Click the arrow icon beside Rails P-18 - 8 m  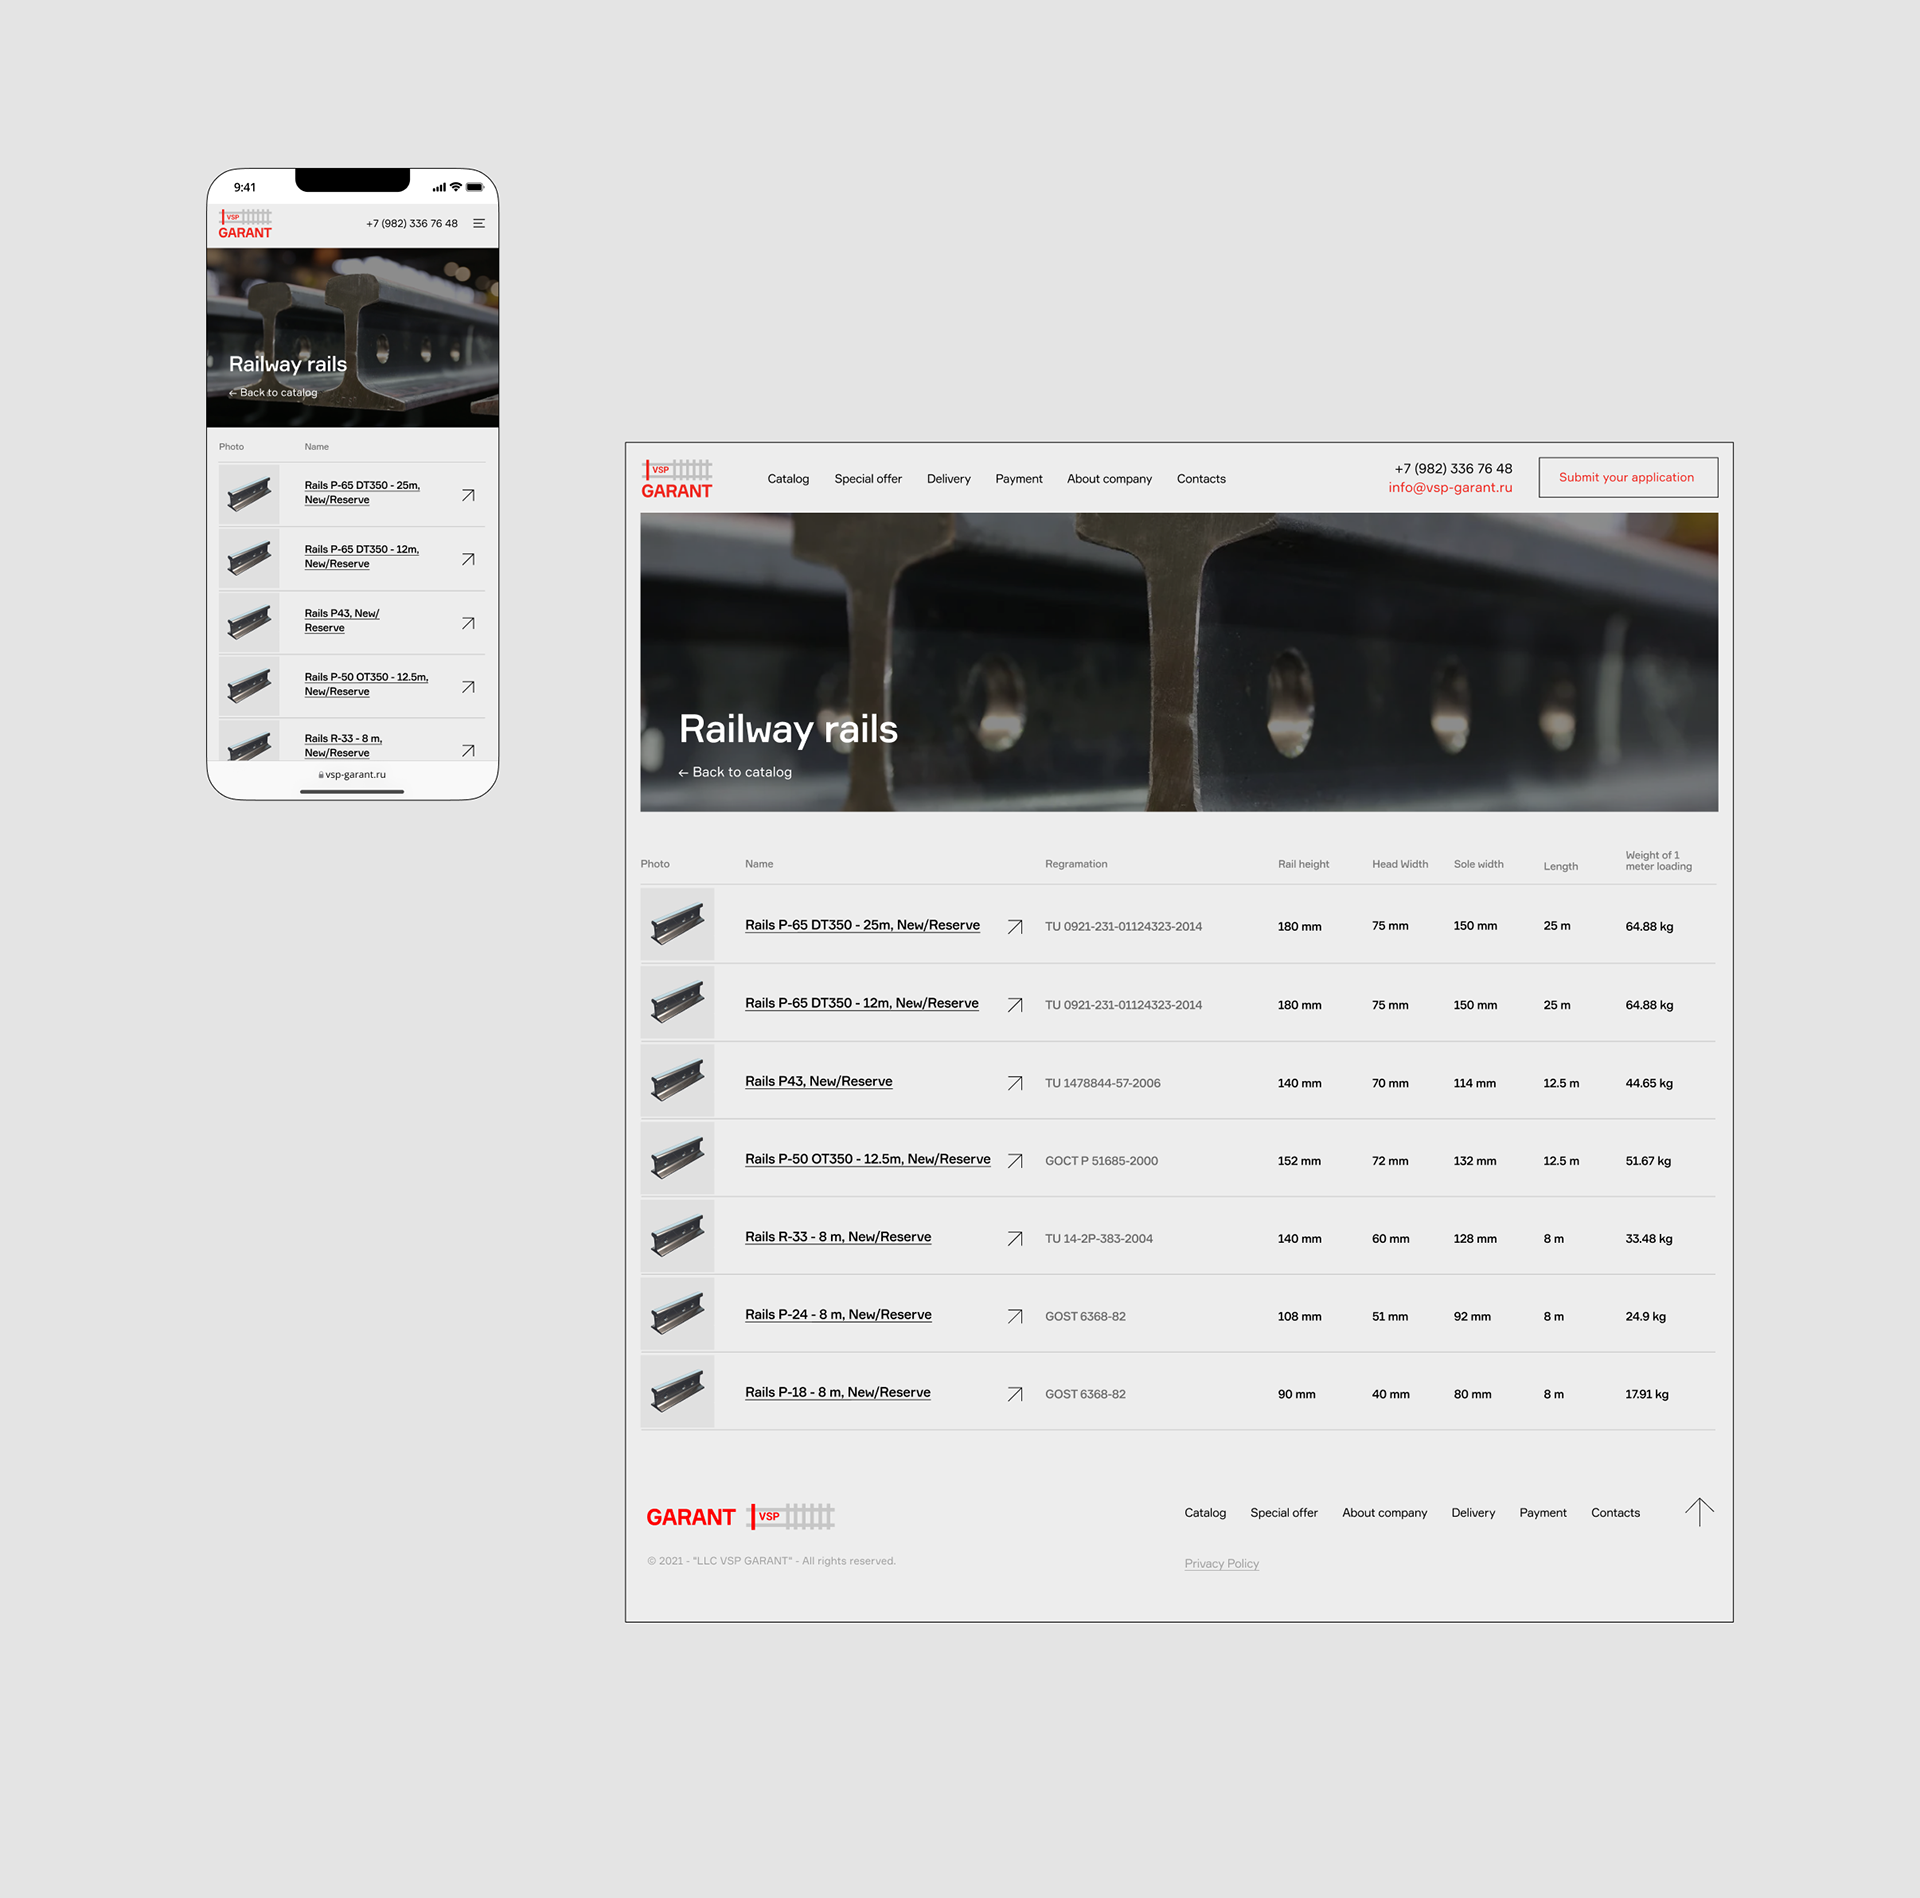pyautogui.click(x=1015, y=1394)
